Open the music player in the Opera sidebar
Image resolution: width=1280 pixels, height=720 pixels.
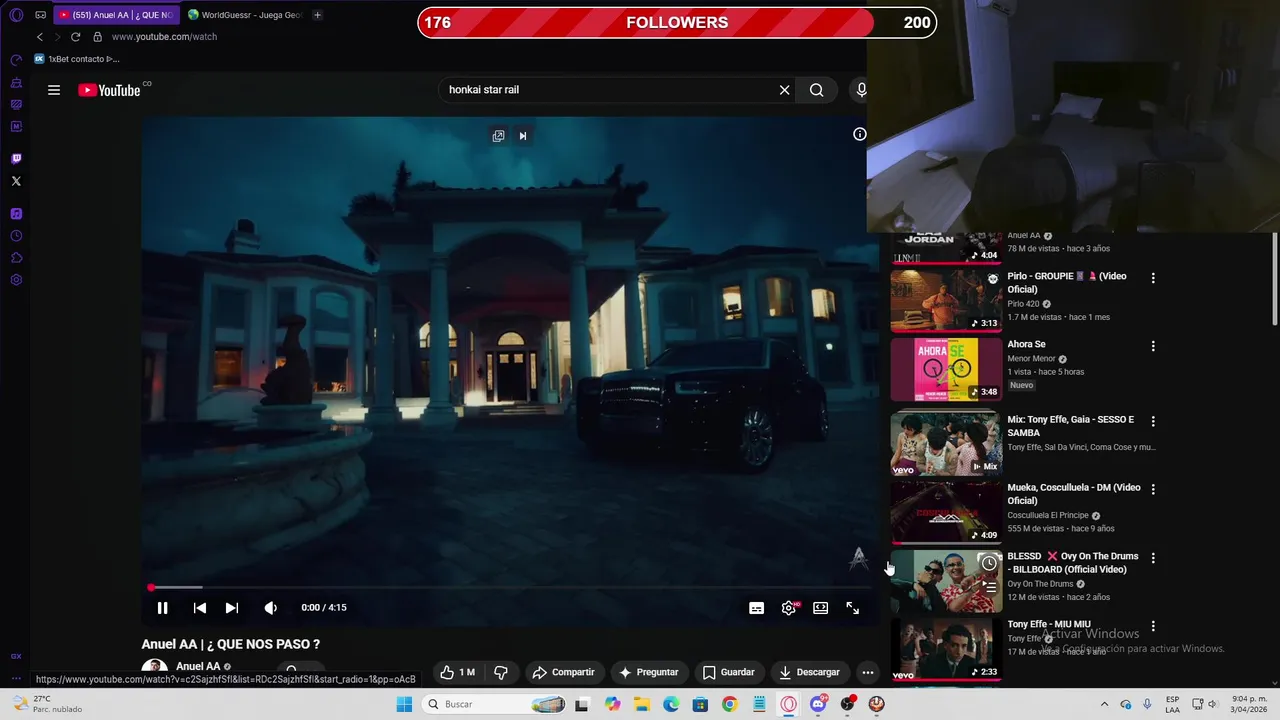[16, 214]
